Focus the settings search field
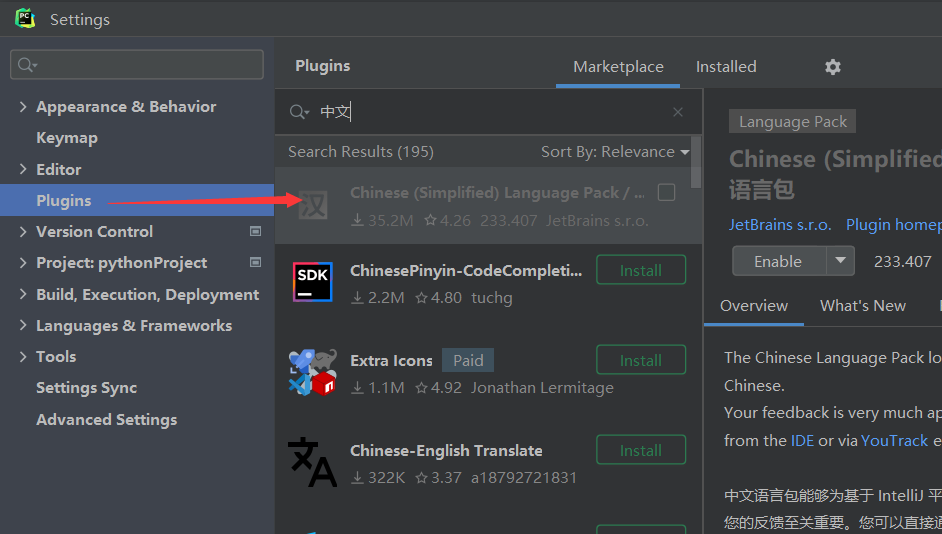This screenshot has width=942, height=534. pos(137,65)
